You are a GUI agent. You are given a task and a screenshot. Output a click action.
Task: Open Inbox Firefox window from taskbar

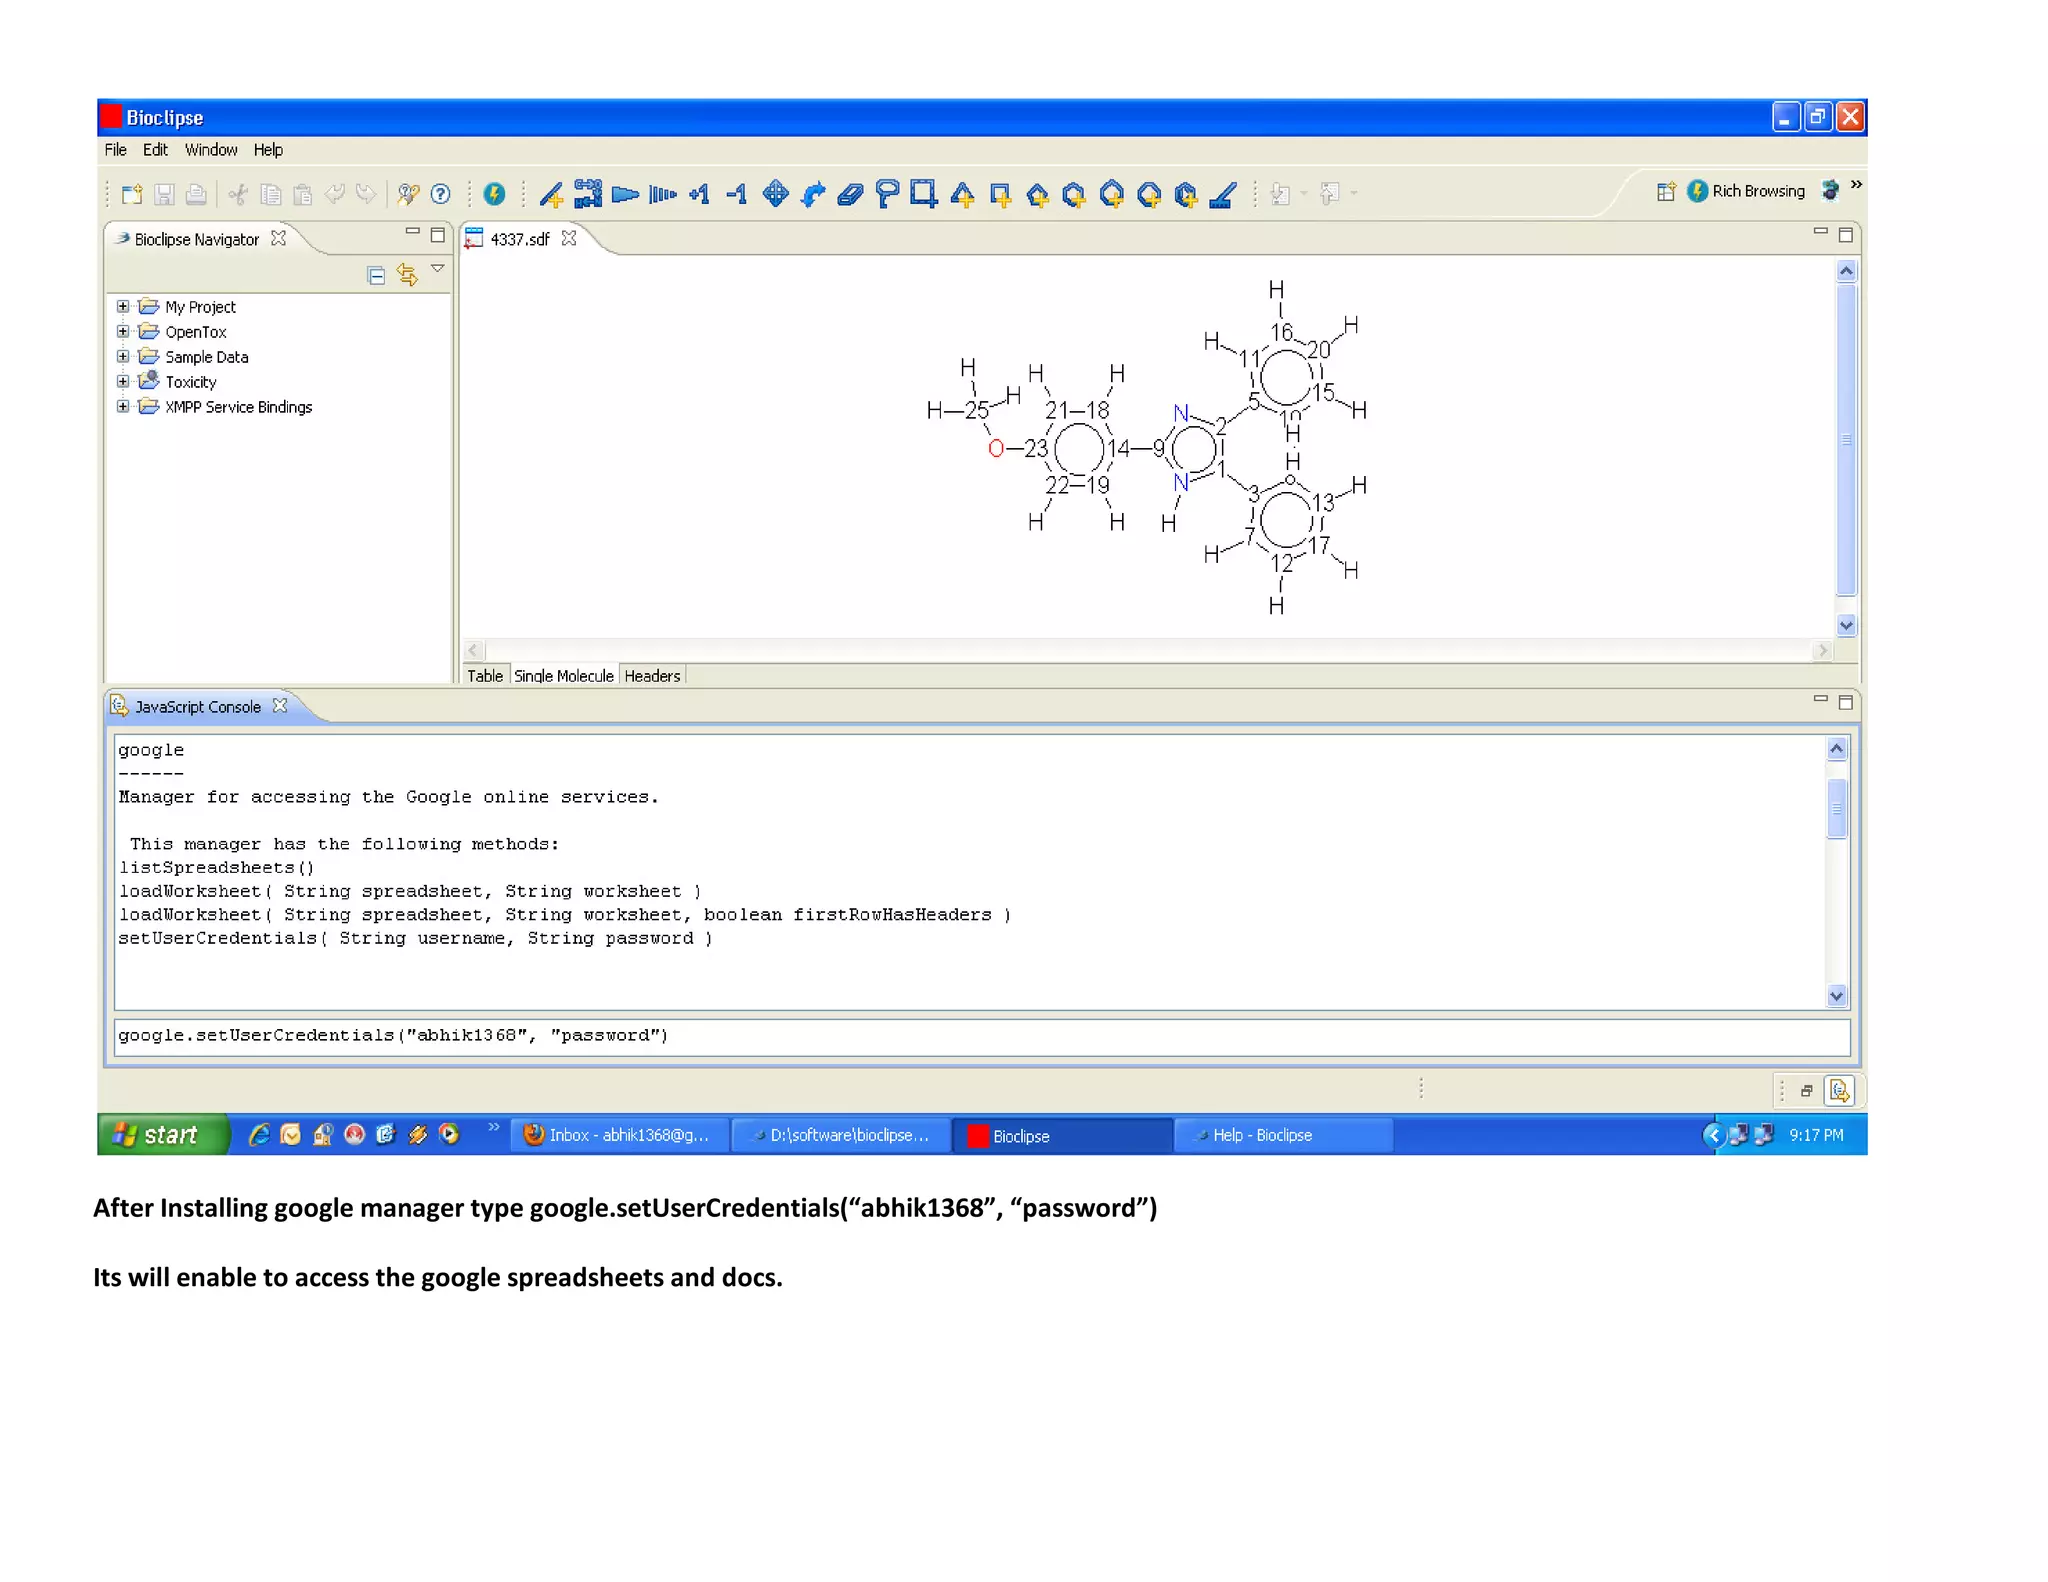tap(618, 1135)
